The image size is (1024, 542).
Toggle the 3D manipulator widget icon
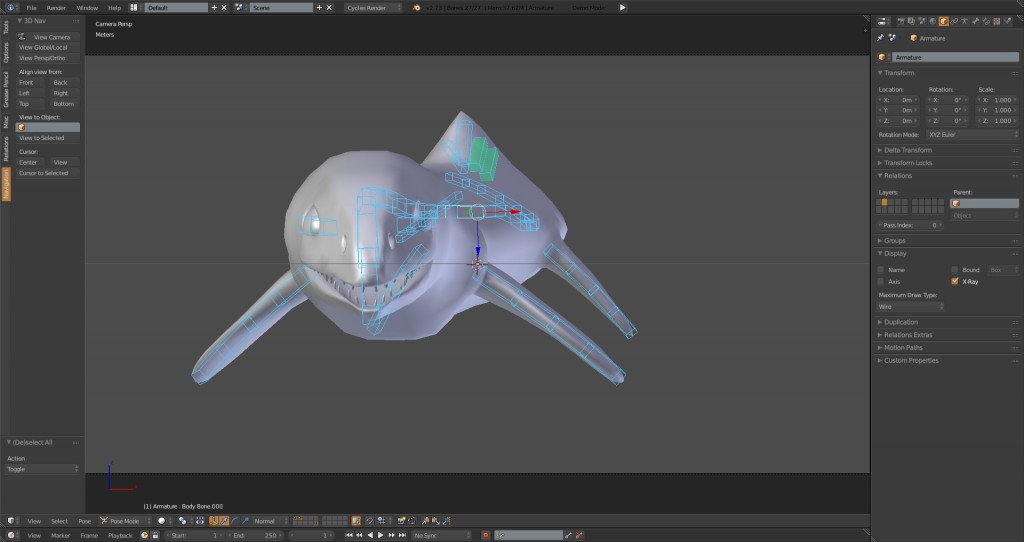(214, 520)
